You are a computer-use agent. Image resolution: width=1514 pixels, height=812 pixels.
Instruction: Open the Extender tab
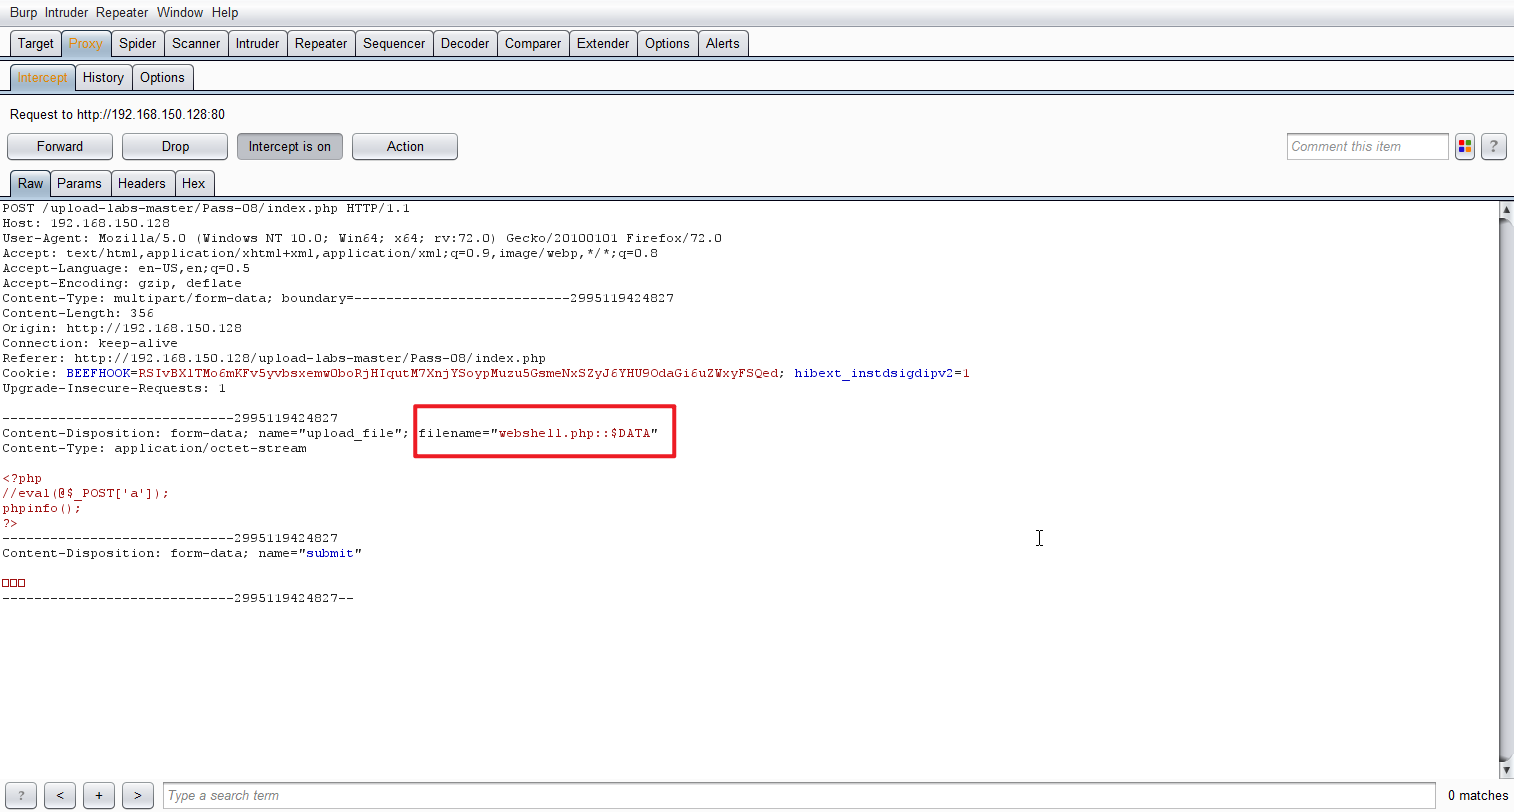(x=603, y=43)
